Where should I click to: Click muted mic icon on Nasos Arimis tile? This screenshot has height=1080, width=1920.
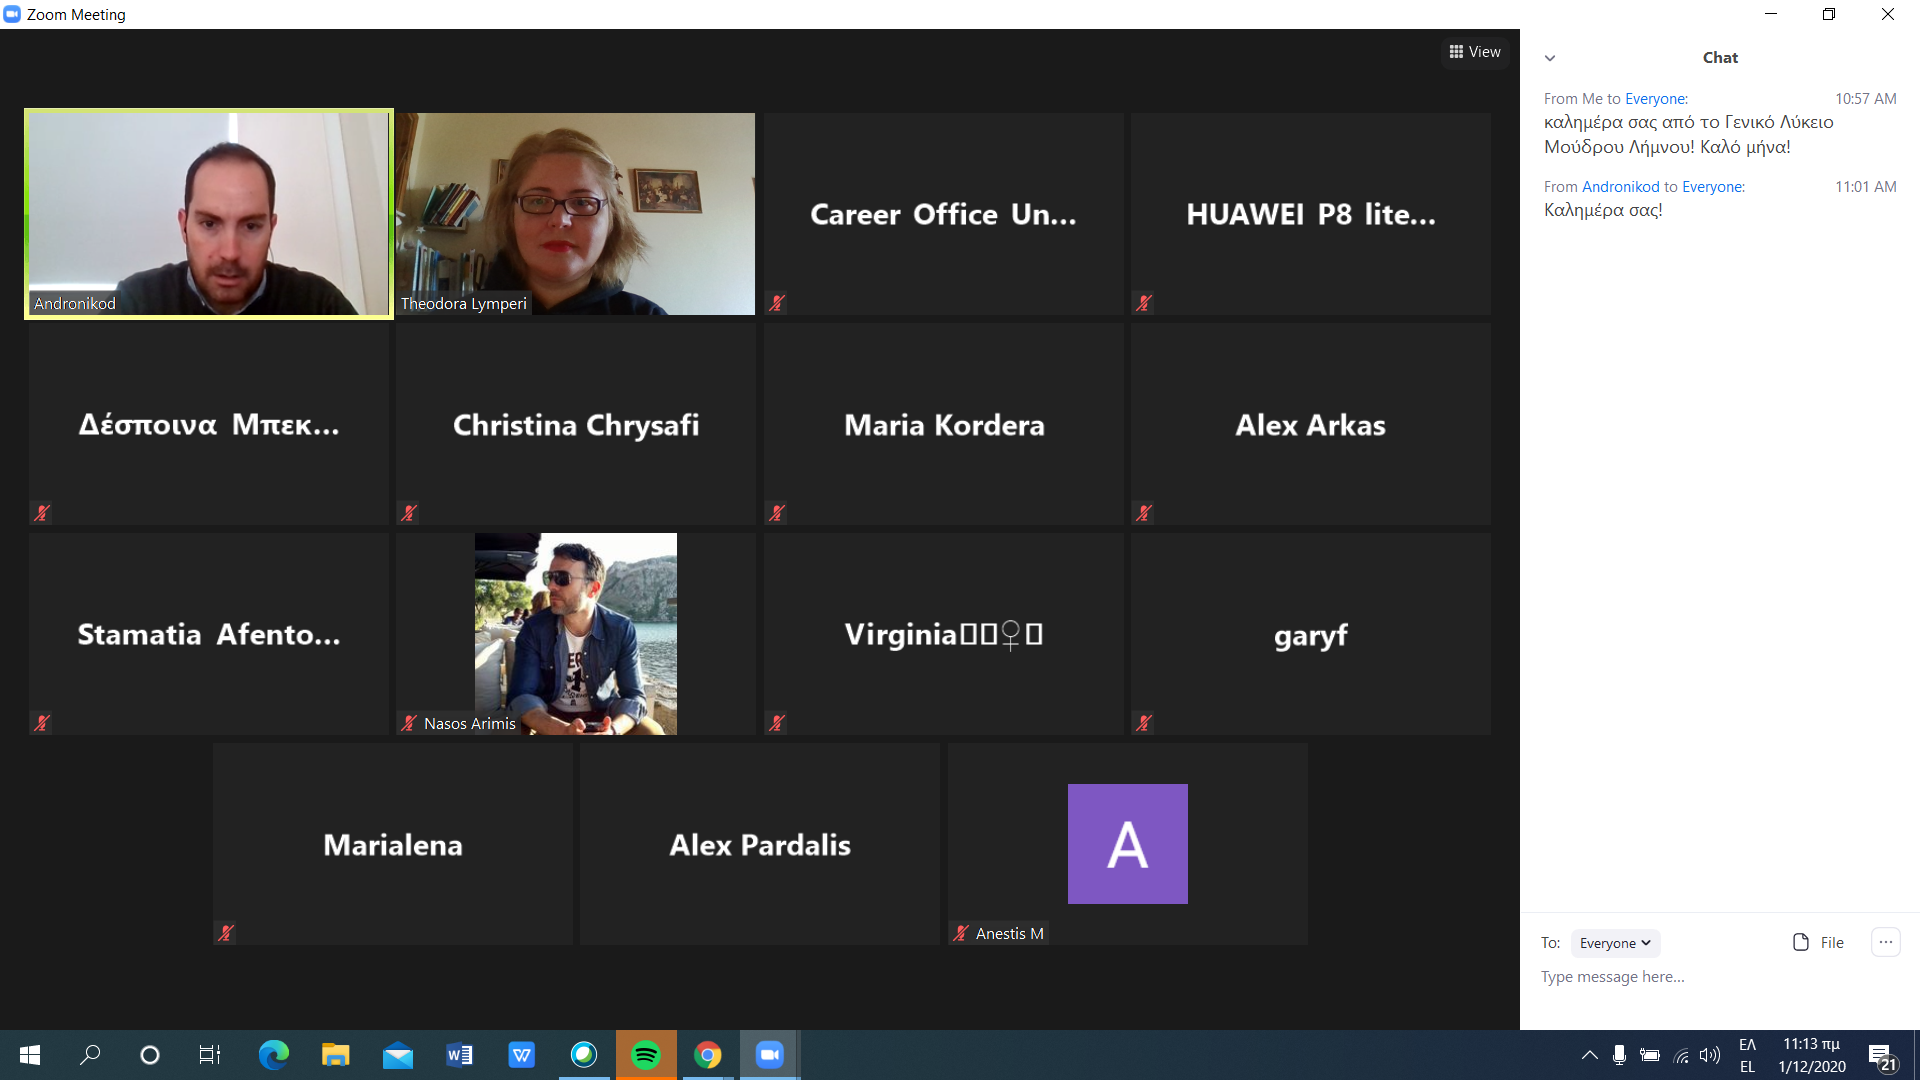[x=409, y=723]
